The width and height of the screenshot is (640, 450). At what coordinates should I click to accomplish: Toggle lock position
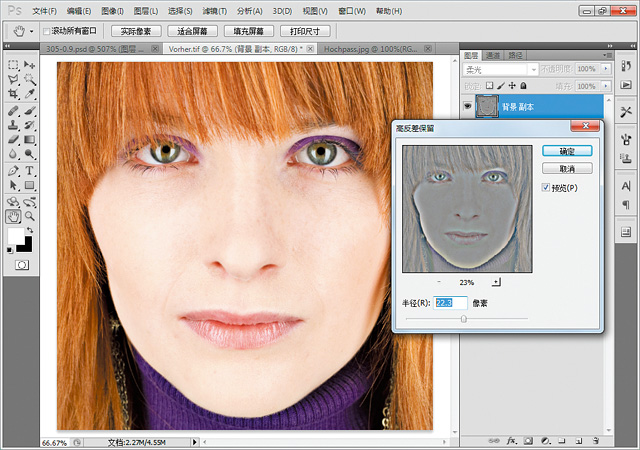pyautogui.click(x=512, y=86)
